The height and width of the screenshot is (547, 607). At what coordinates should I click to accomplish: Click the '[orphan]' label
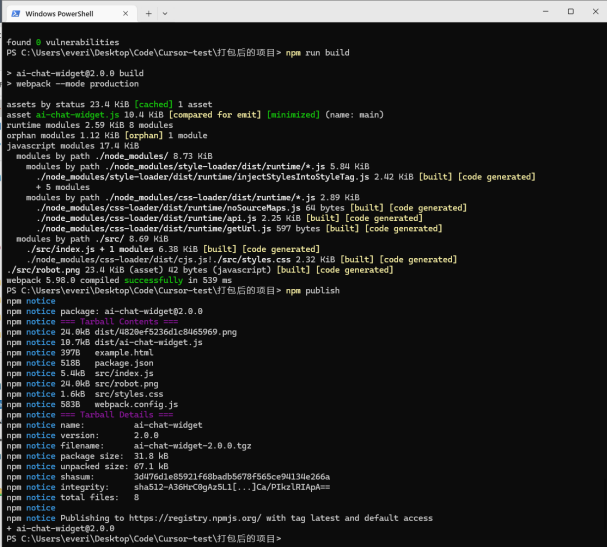(x=144, y=135)
